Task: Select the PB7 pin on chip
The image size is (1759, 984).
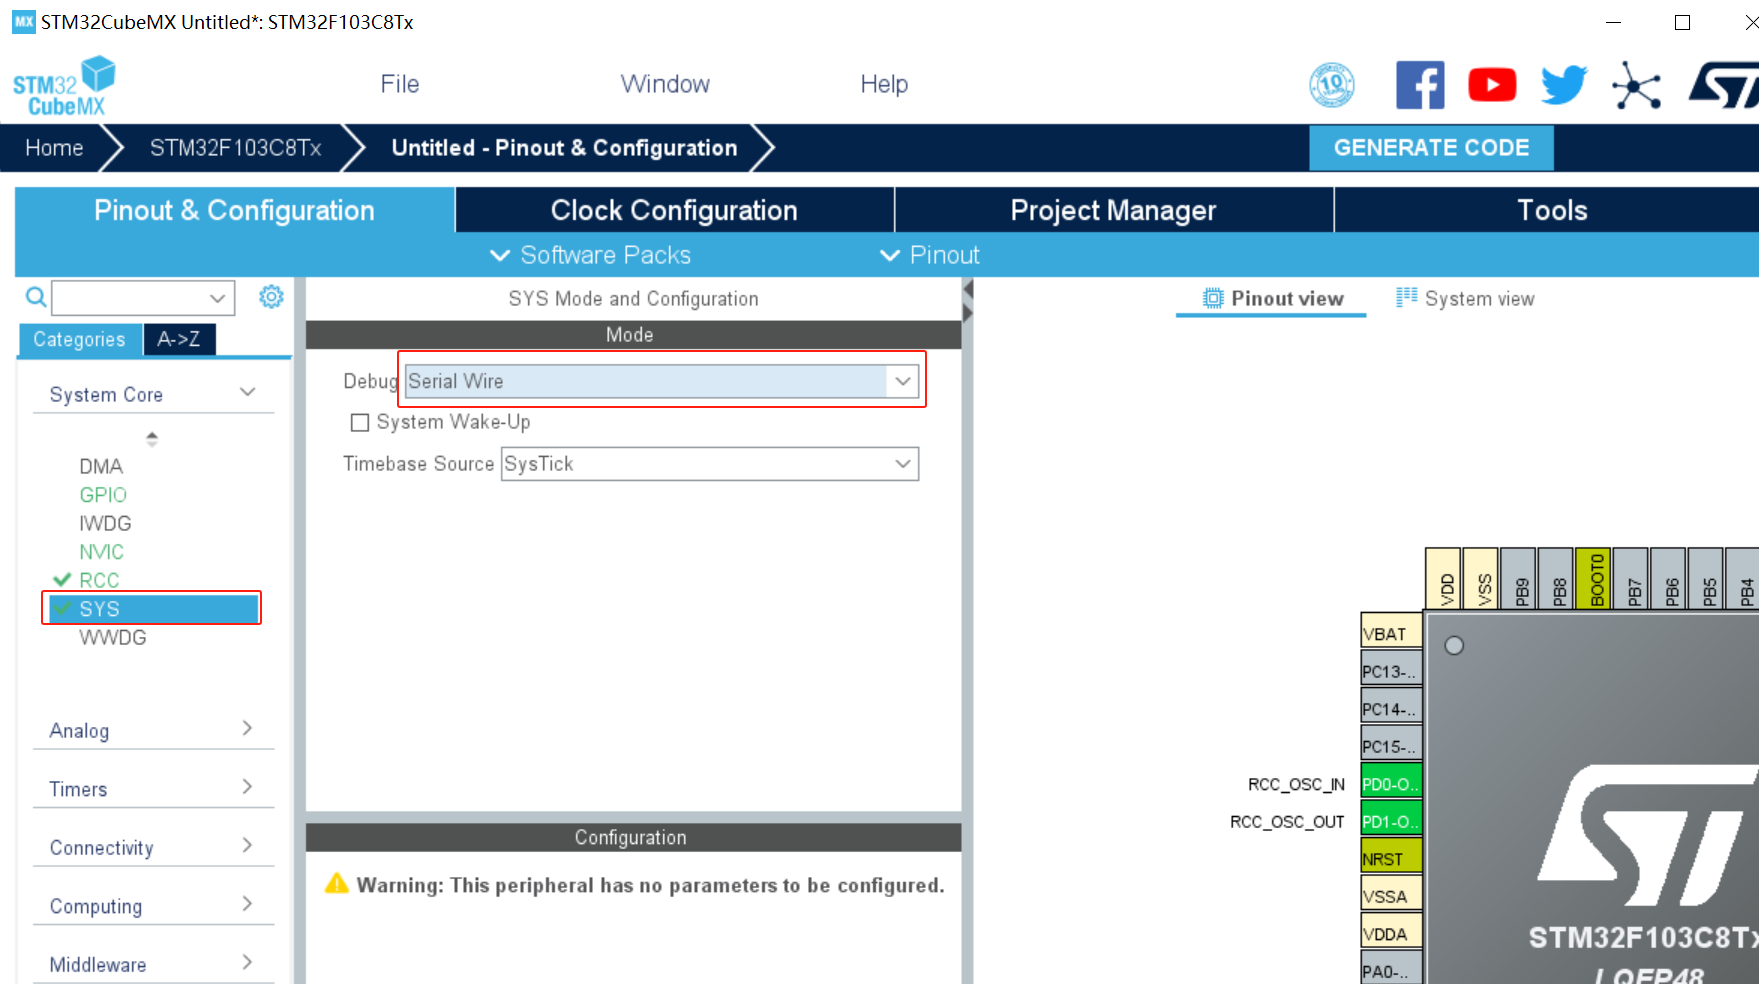Action: (1632, 578)
